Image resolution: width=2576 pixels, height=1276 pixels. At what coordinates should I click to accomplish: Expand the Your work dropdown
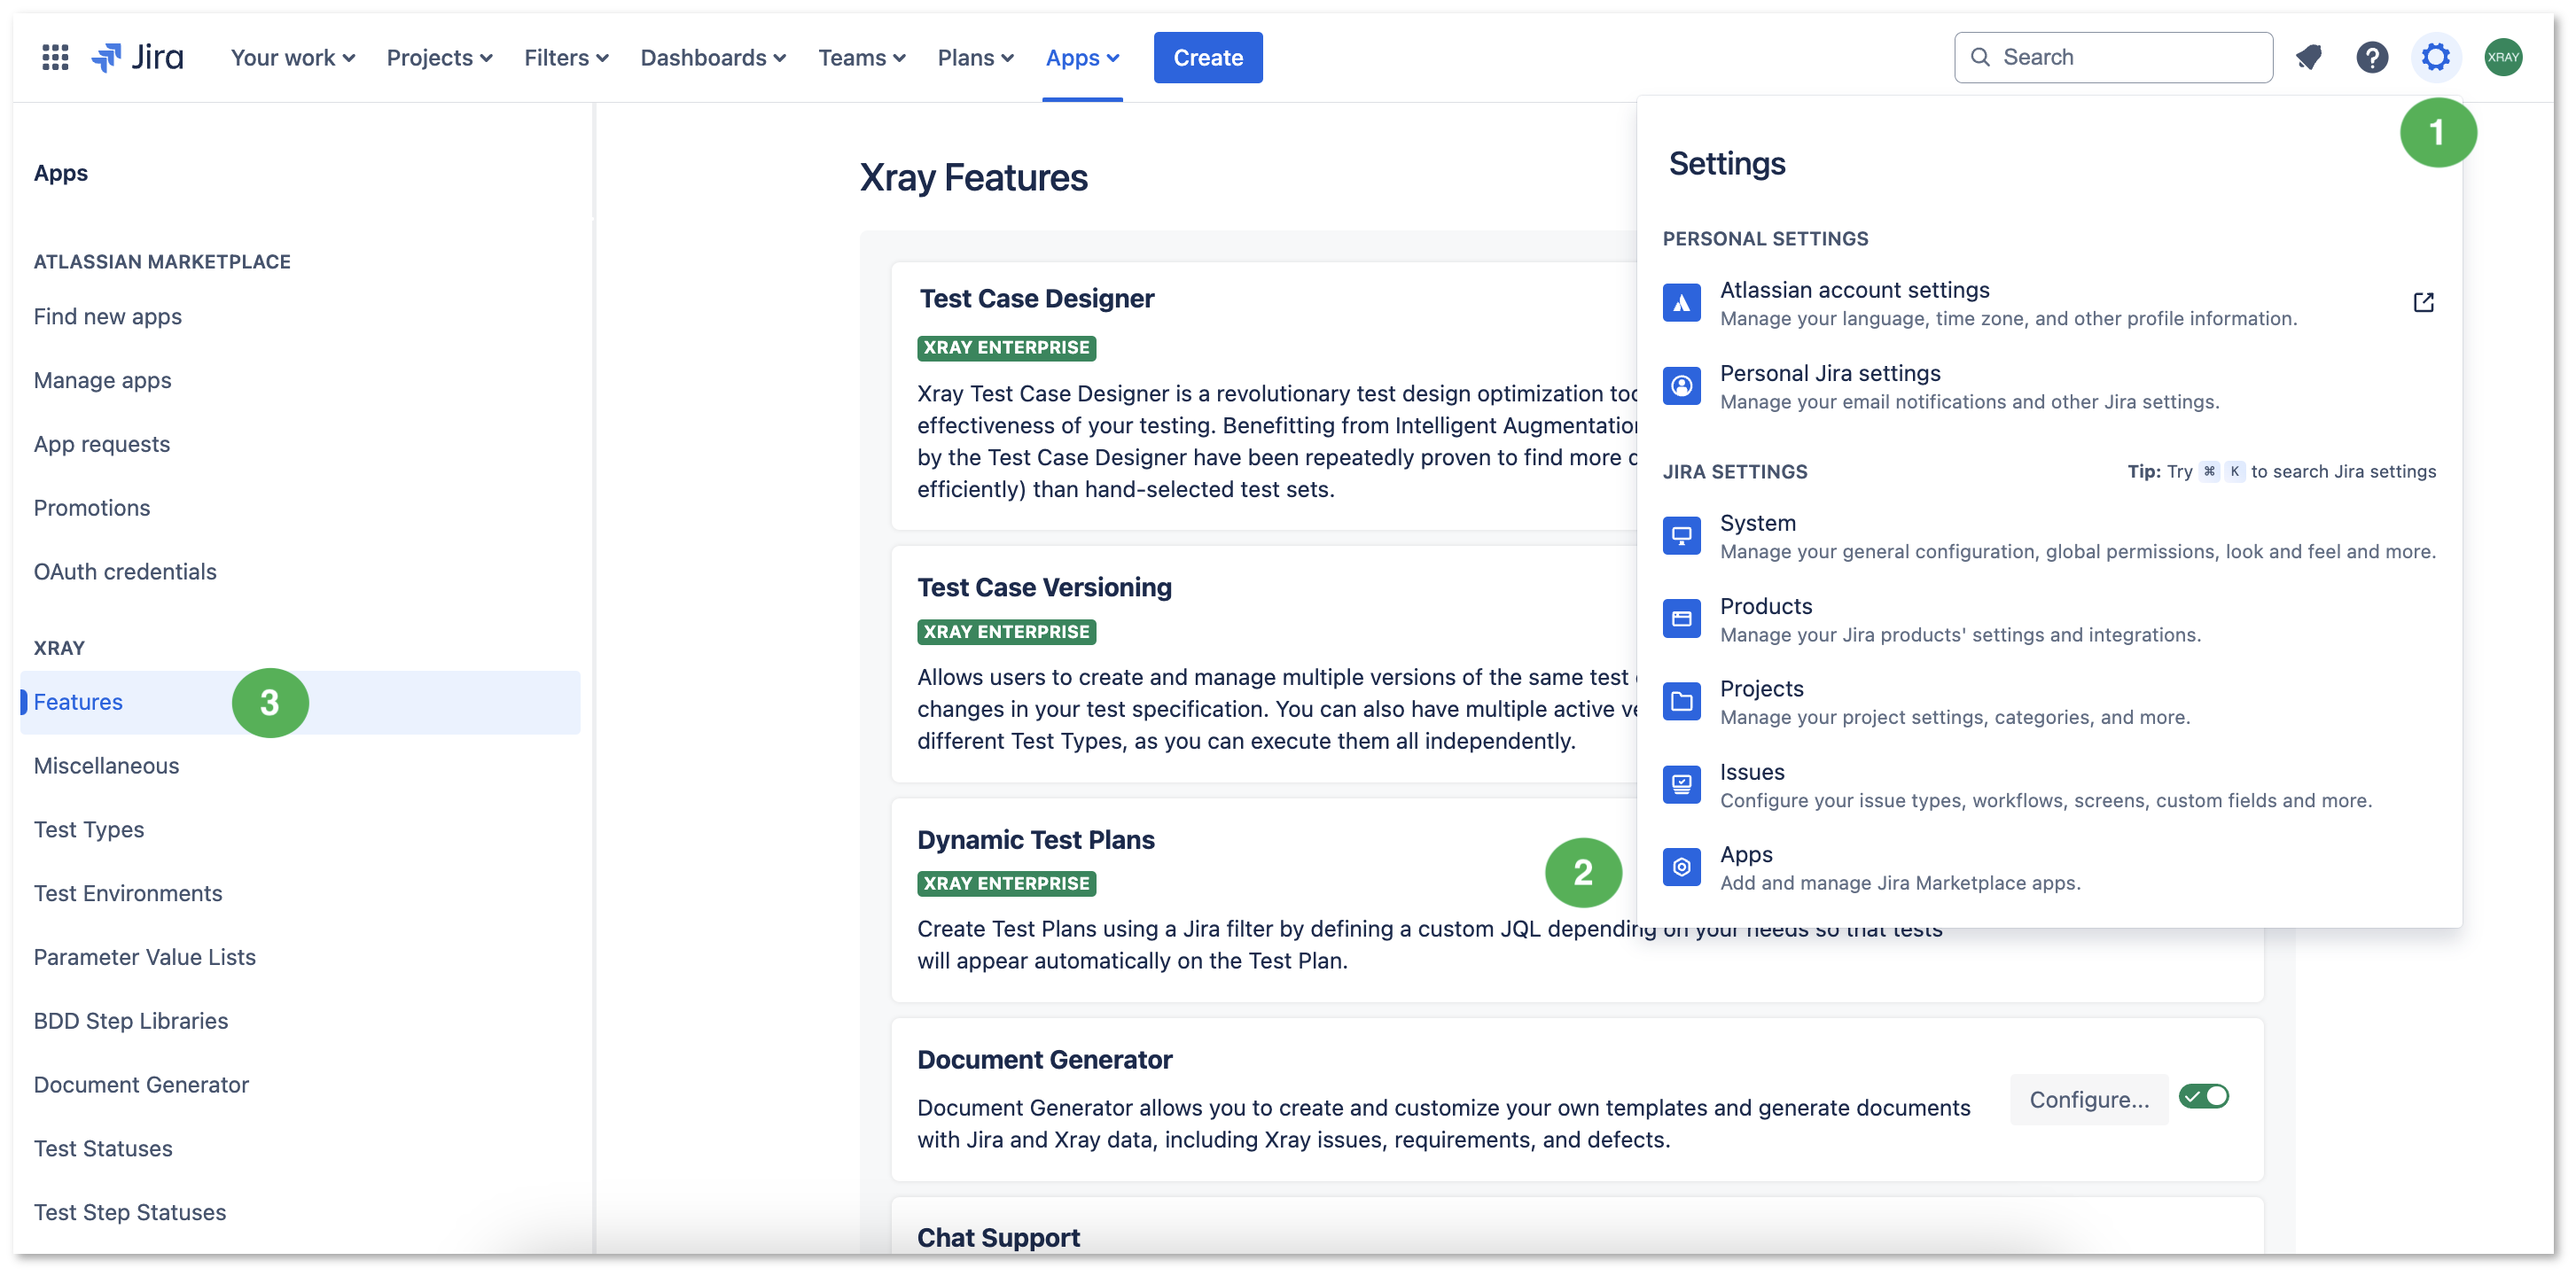pos(293,58)
